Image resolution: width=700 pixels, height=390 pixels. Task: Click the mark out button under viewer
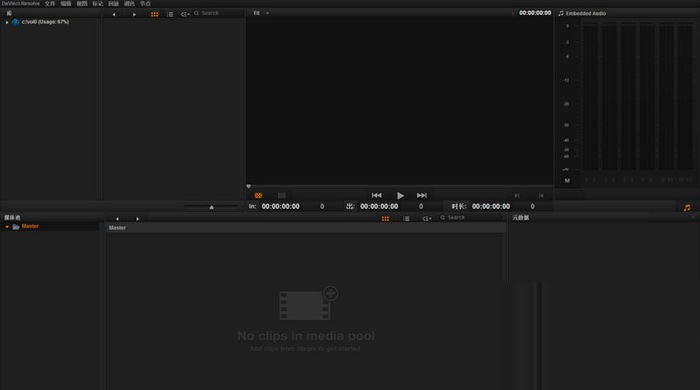click(x=541, y=196)
